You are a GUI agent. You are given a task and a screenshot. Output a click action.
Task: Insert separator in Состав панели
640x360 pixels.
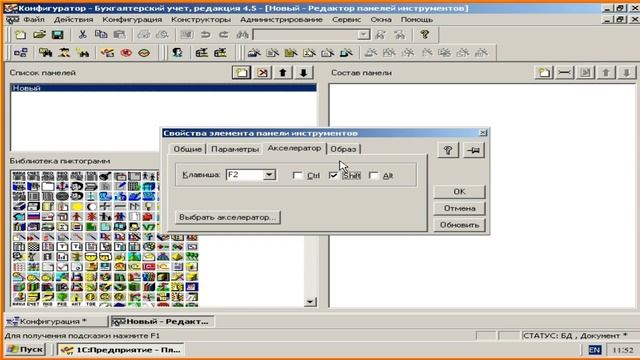click(564, 73)
